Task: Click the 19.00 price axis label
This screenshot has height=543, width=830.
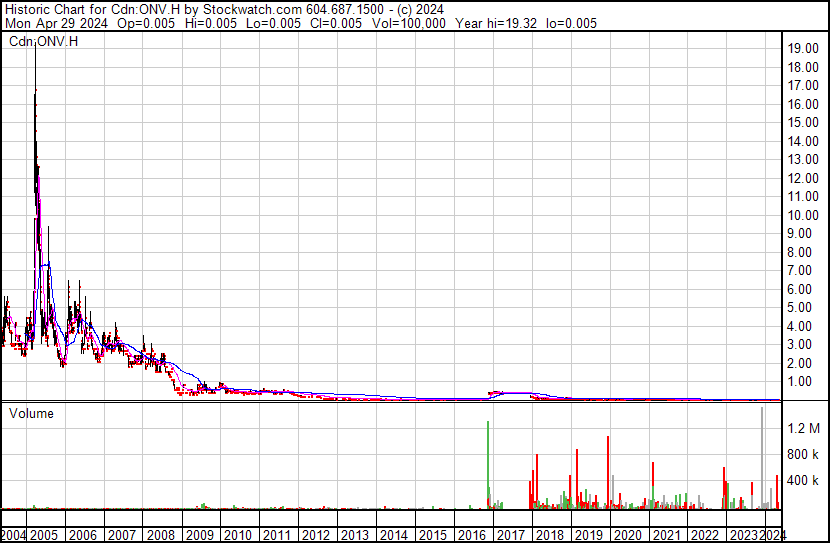Action: (x=803, y=48)
